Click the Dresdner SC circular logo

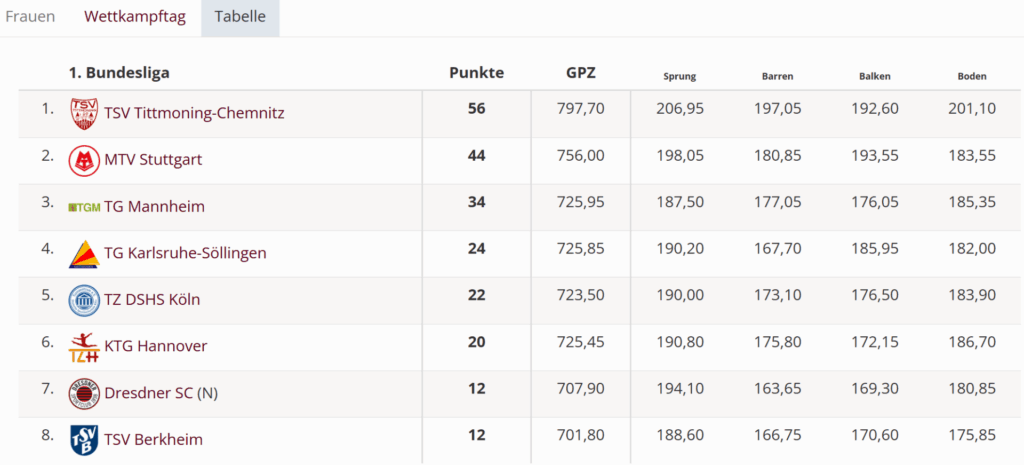tap(84, 394)
